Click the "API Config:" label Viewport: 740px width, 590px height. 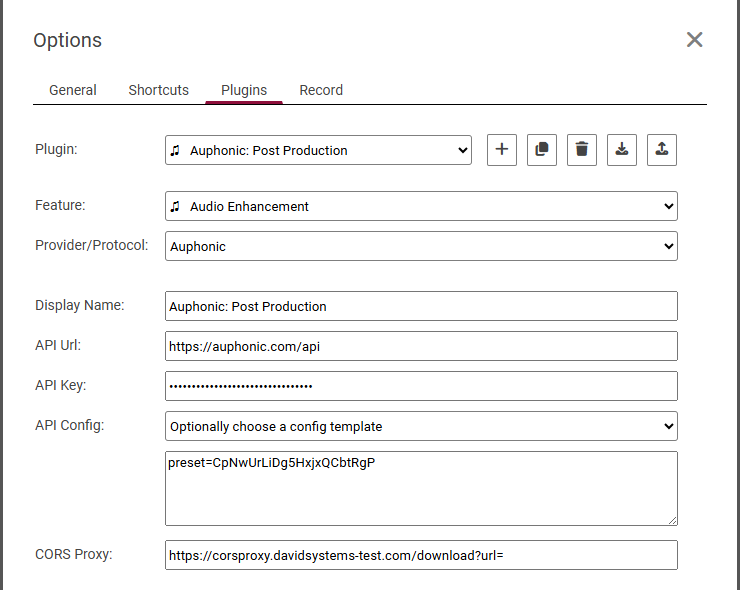[x=69, y=425]
